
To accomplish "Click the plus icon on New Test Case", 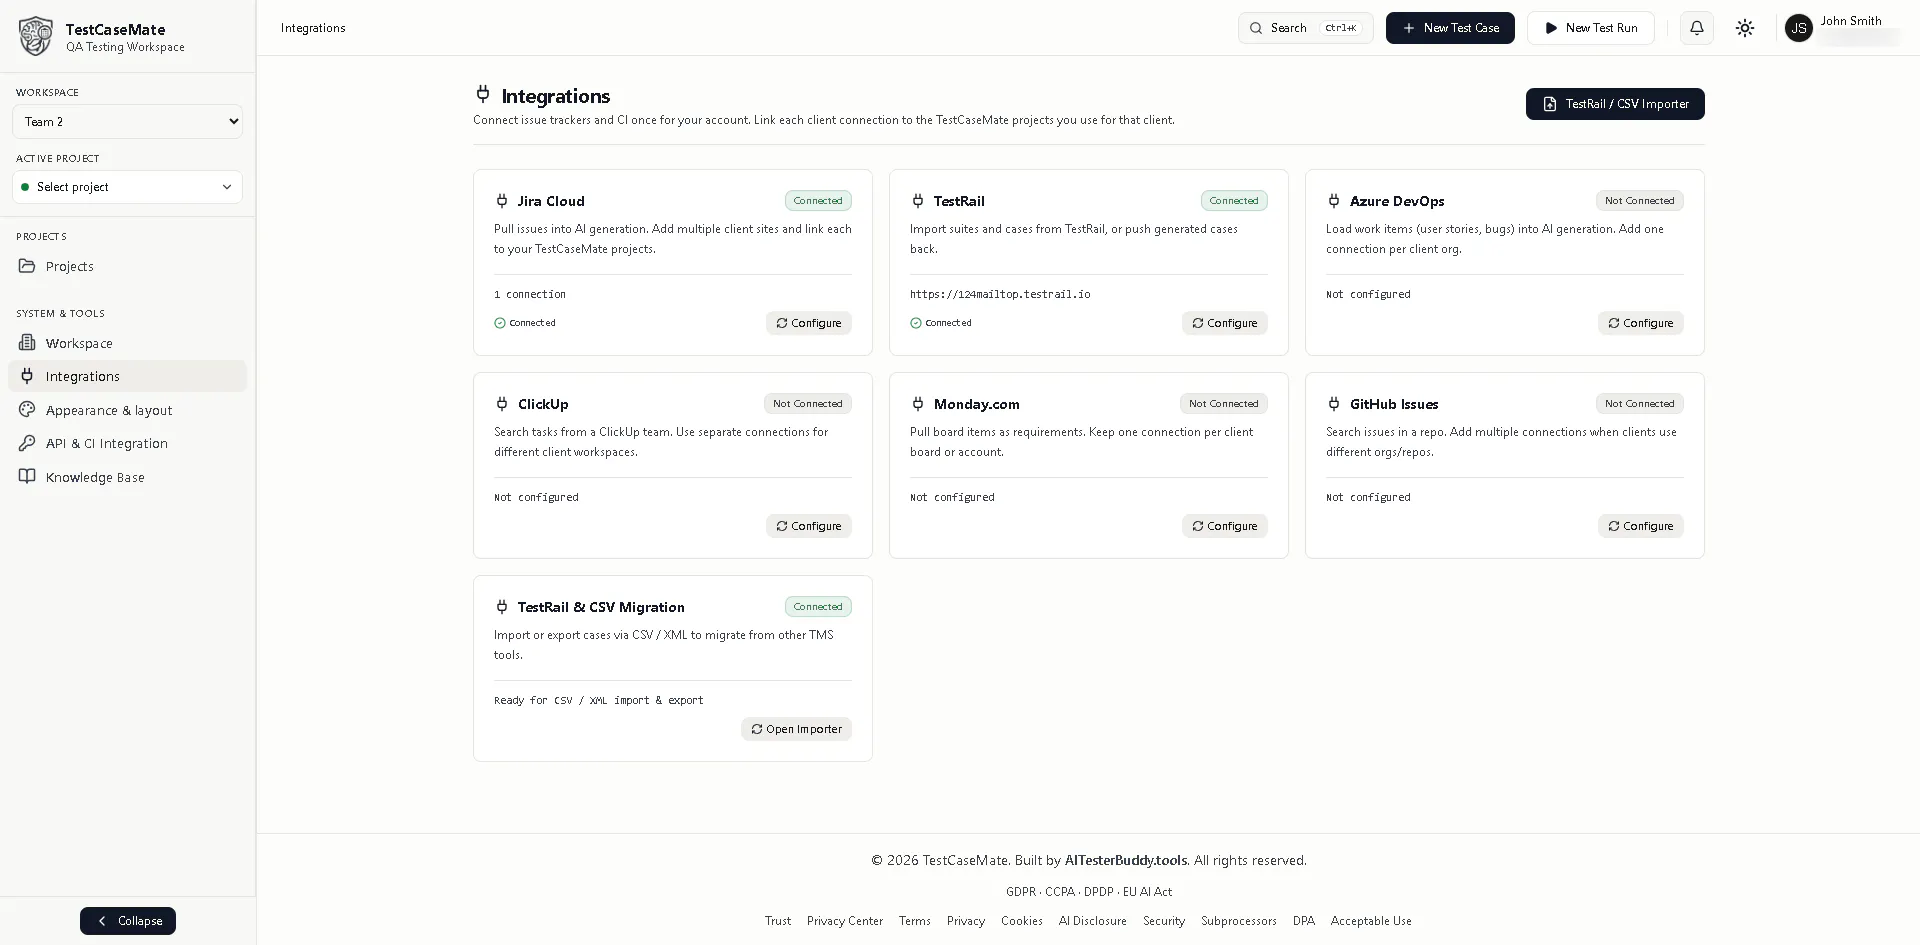I will pos(1409,28).
